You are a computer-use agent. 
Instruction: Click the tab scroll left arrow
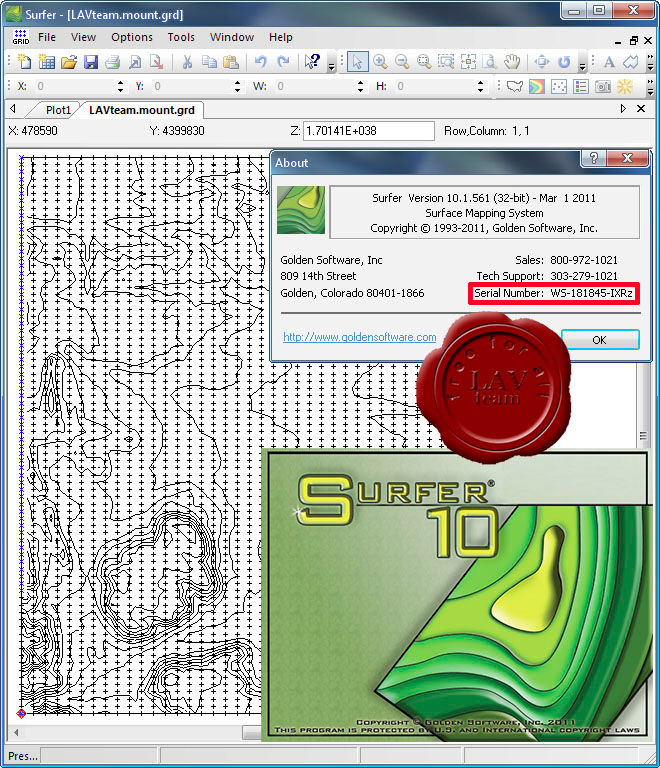tap(13, 109)
